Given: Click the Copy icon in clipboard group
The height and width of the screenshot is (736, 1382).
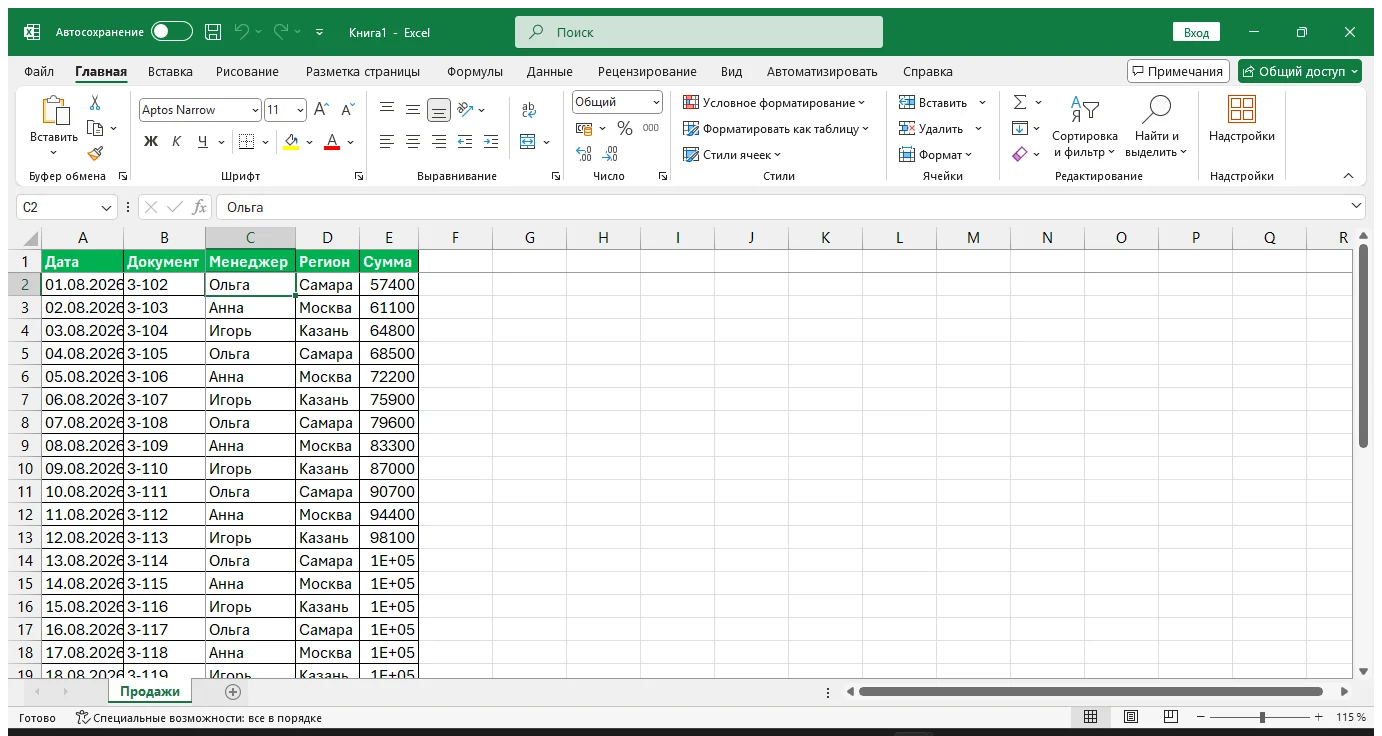Looking at the screenshot, I should coord(95,128).
